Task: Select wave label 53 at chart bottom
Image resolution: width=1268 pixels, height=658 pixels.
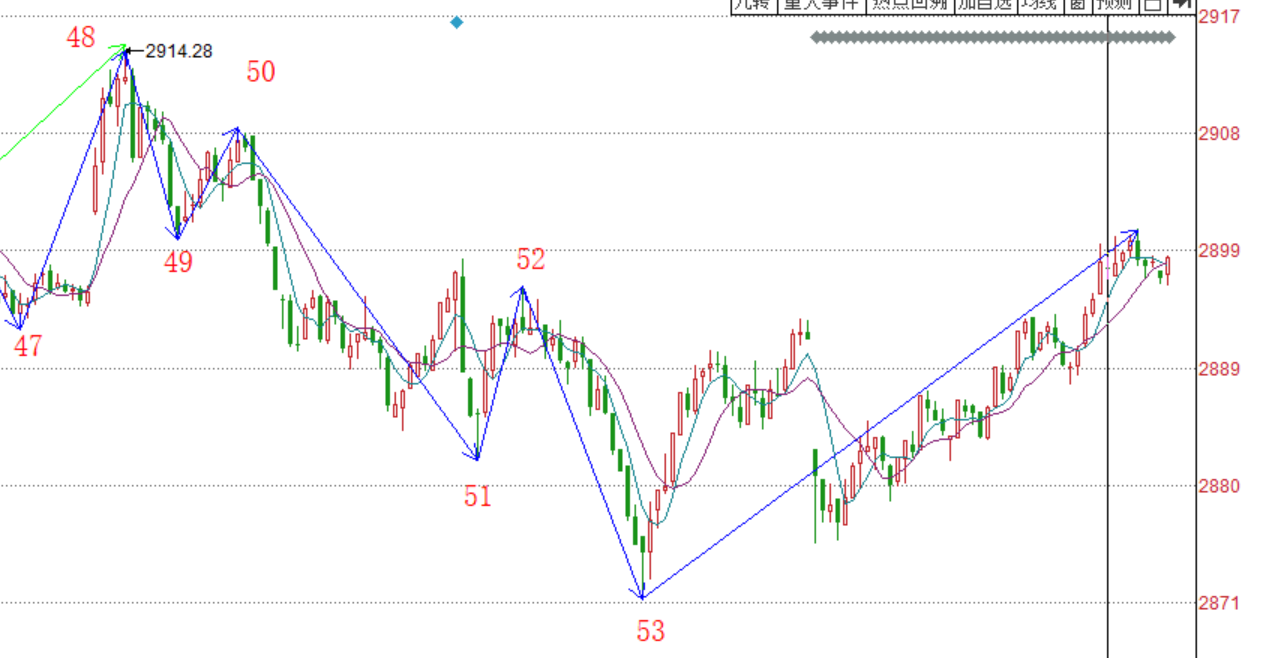Action: [650, 631]
